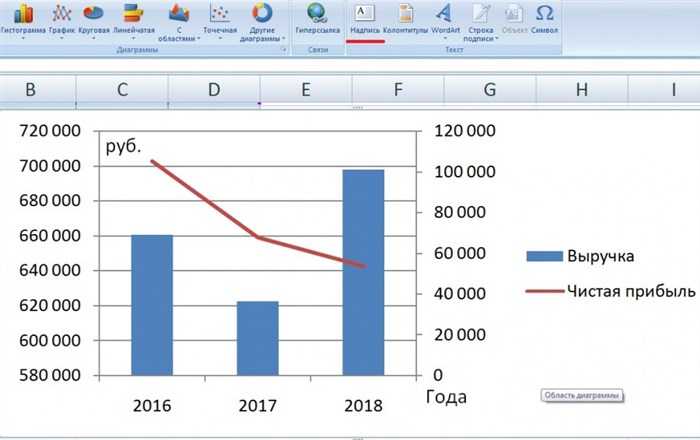Viewport: 700px width, 440px height.
Task: Click the 2018 category axis label
Action: 363,406
